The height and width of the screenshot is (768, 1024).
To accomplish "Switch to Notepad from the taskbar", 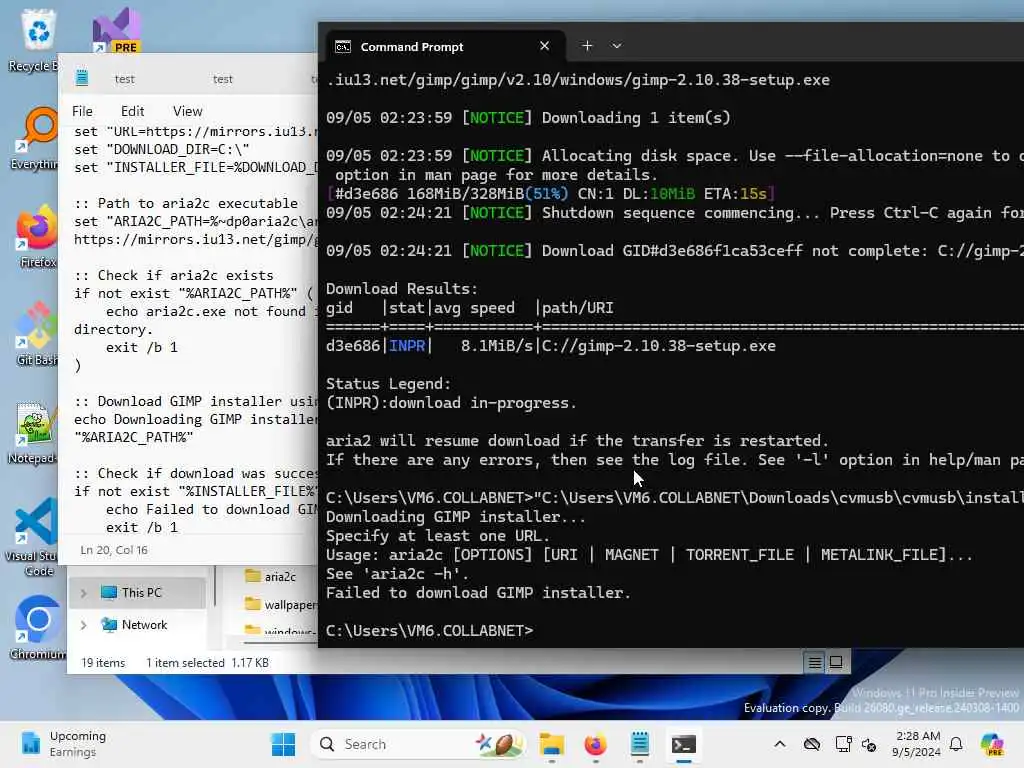I will tap(639, 744).
